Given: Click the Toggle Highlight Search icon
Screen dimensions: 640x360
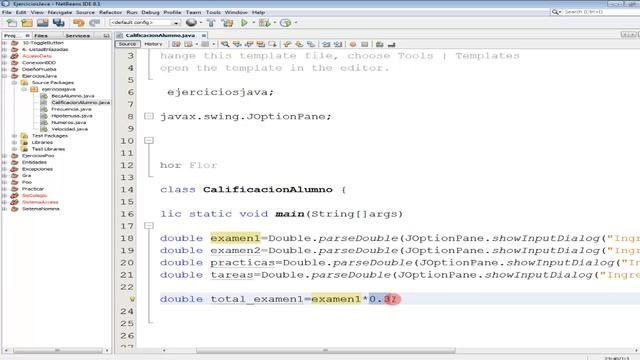Looking at the screenshot, I should tap(260, 44).
